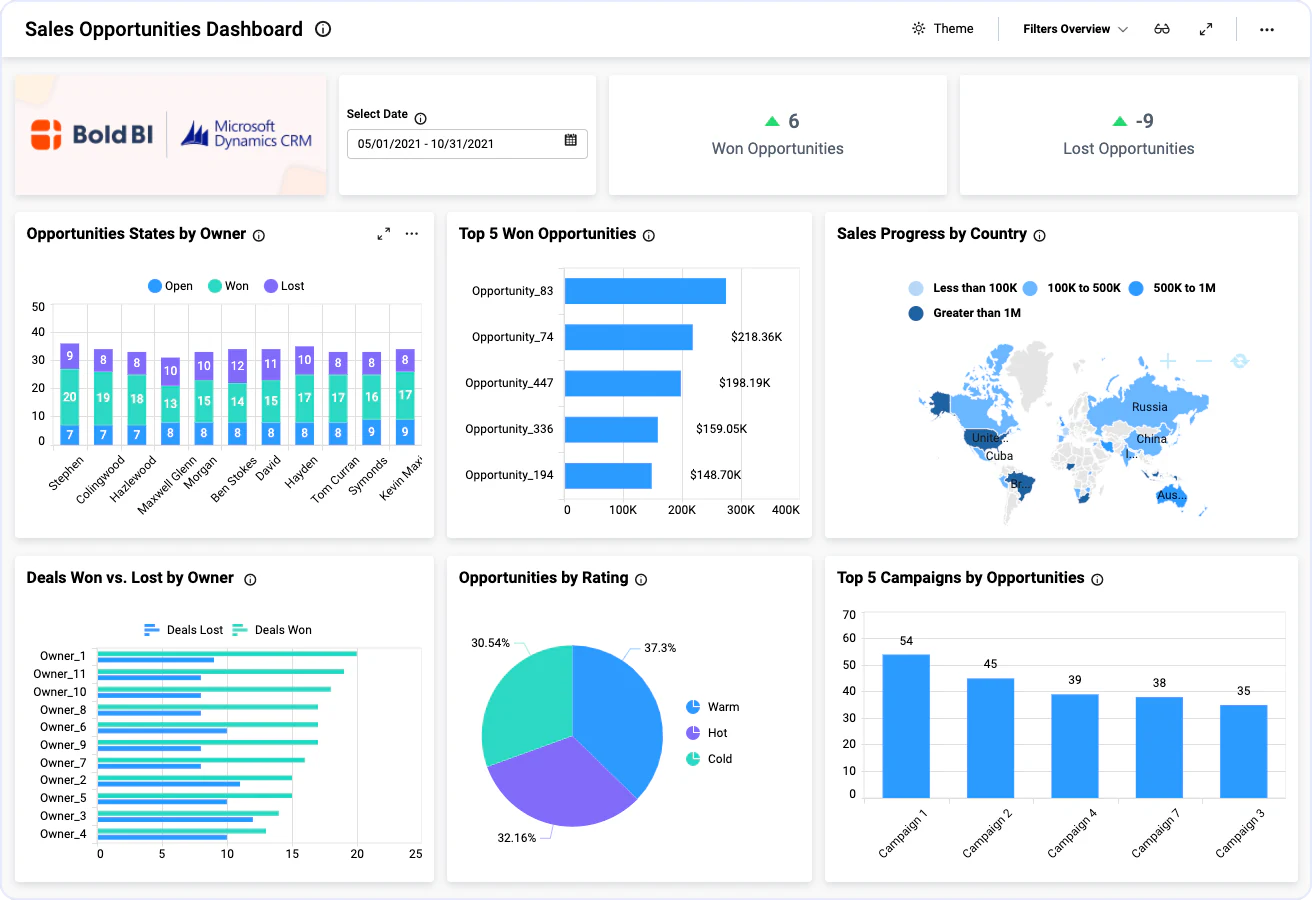Zoom in on the map

point(1168,360)
